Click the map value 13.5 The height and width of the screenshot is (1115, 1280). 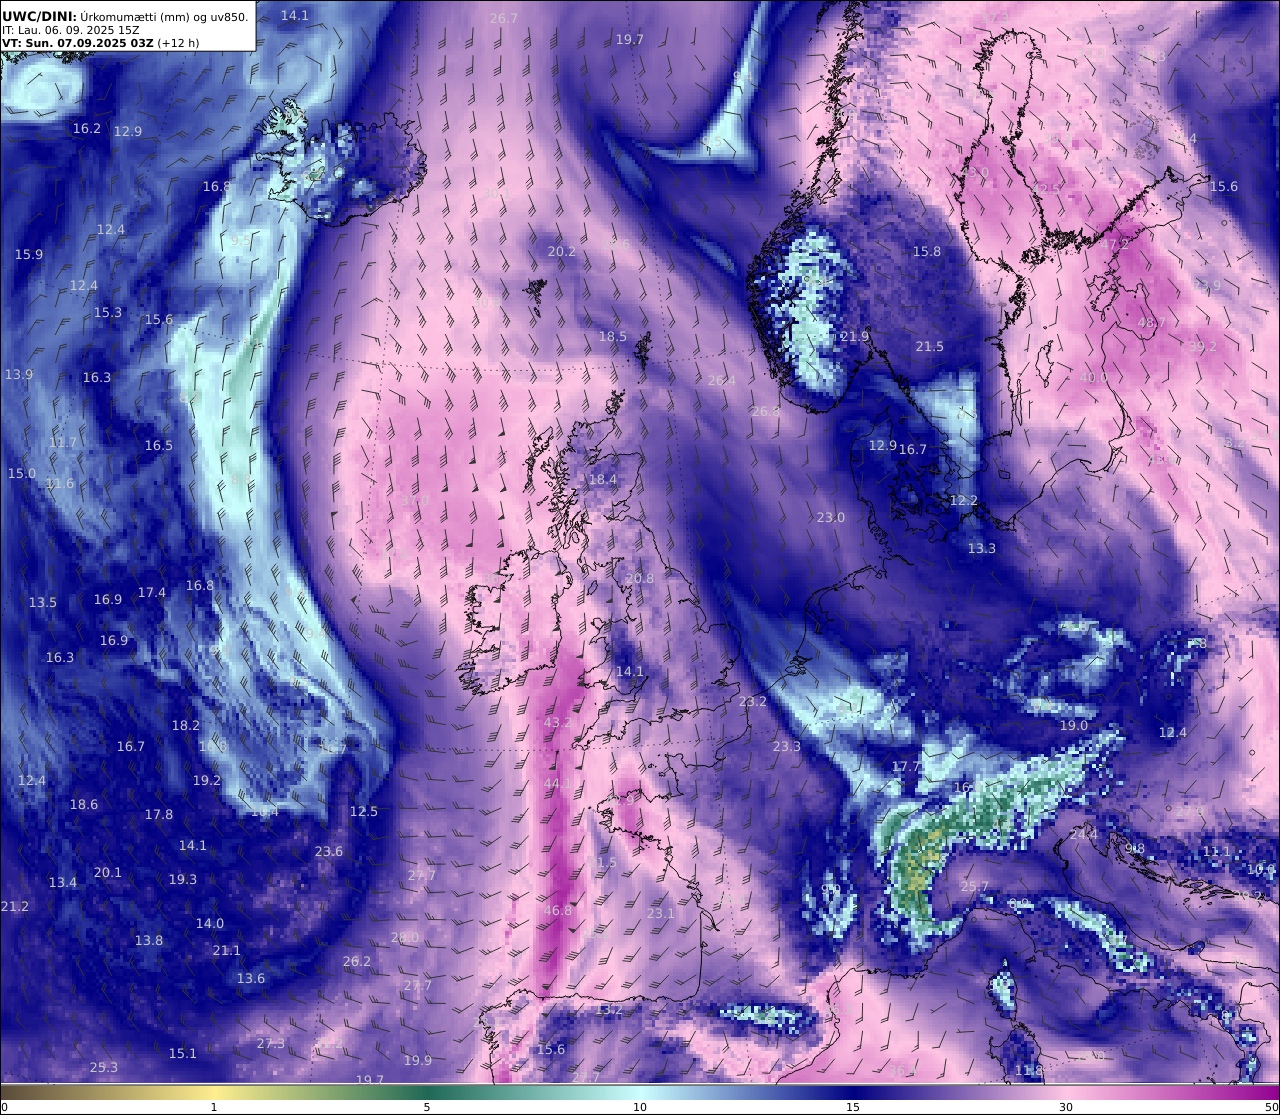coord(43,603)
